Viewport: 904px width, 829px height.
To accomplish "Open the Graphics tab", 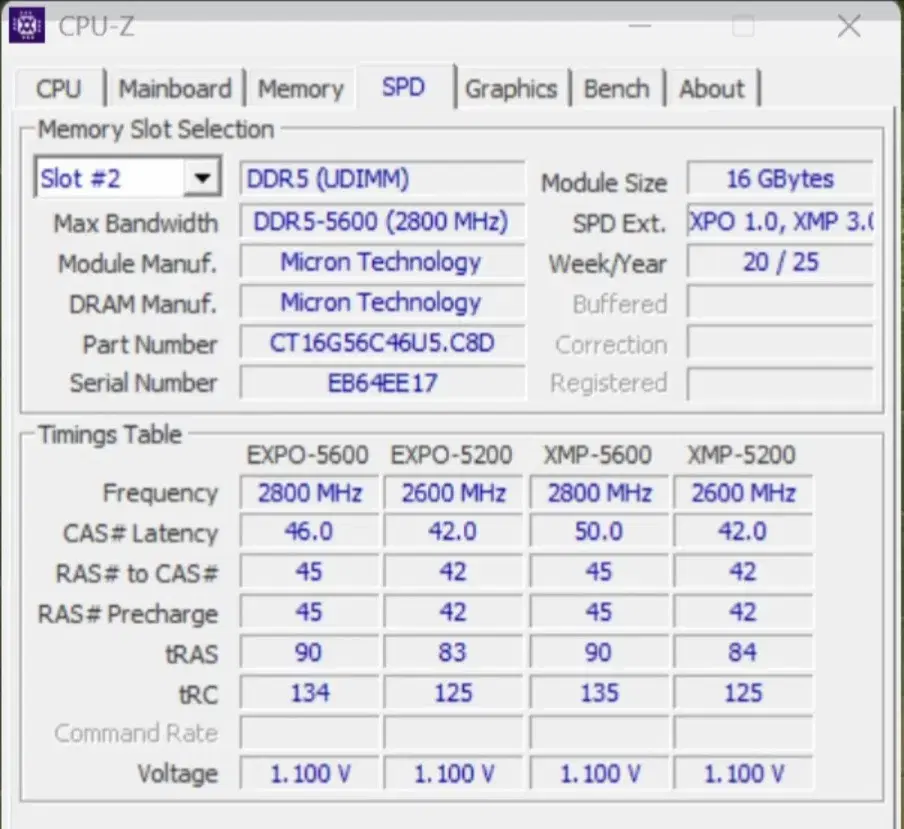I will point(511,89).
